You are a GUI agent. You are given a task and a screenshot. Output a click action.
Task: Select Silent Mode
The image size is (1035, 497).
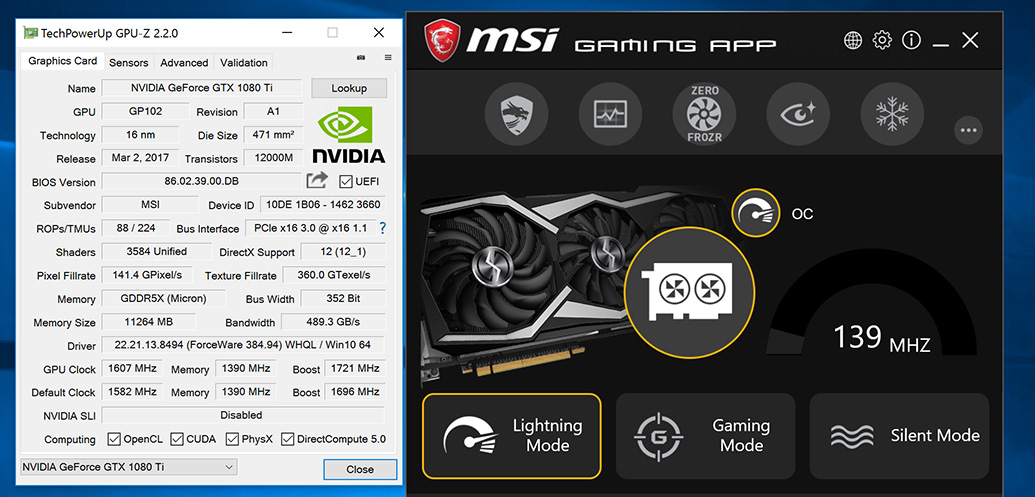pos(899,436)
